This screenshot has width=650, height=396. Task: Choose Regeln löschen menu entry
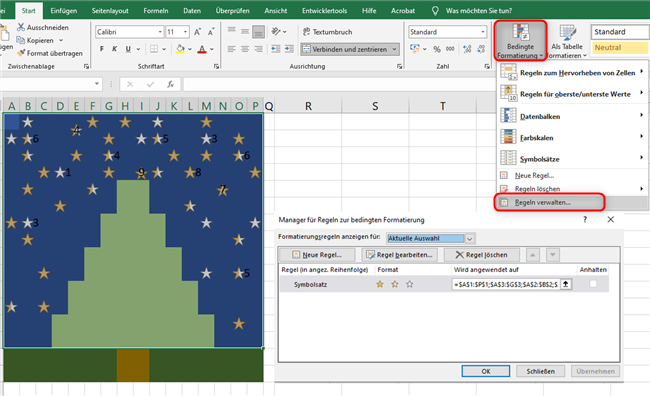(x=572, y=189)
